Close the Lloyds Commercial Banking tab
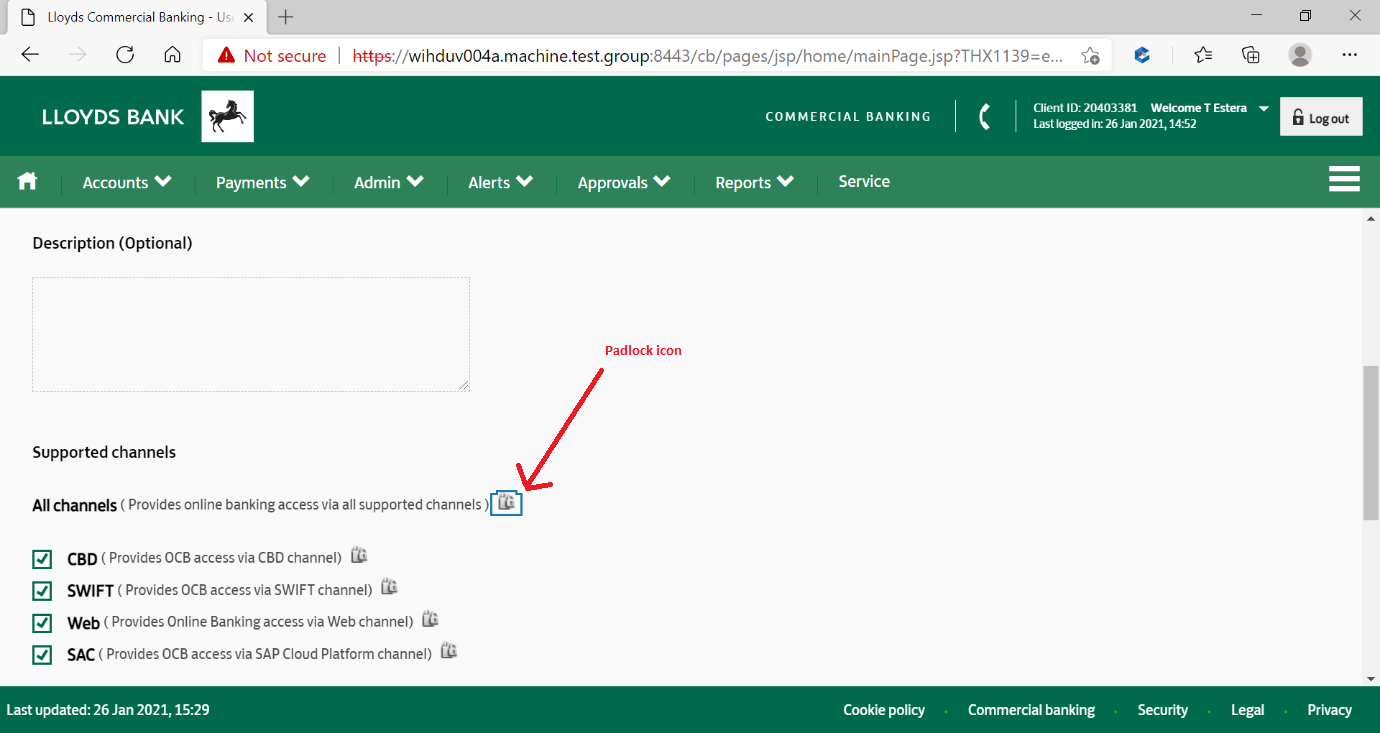The height and width of the screenshot is (733, 1380). pyautogui.click(x=248, y=17)
